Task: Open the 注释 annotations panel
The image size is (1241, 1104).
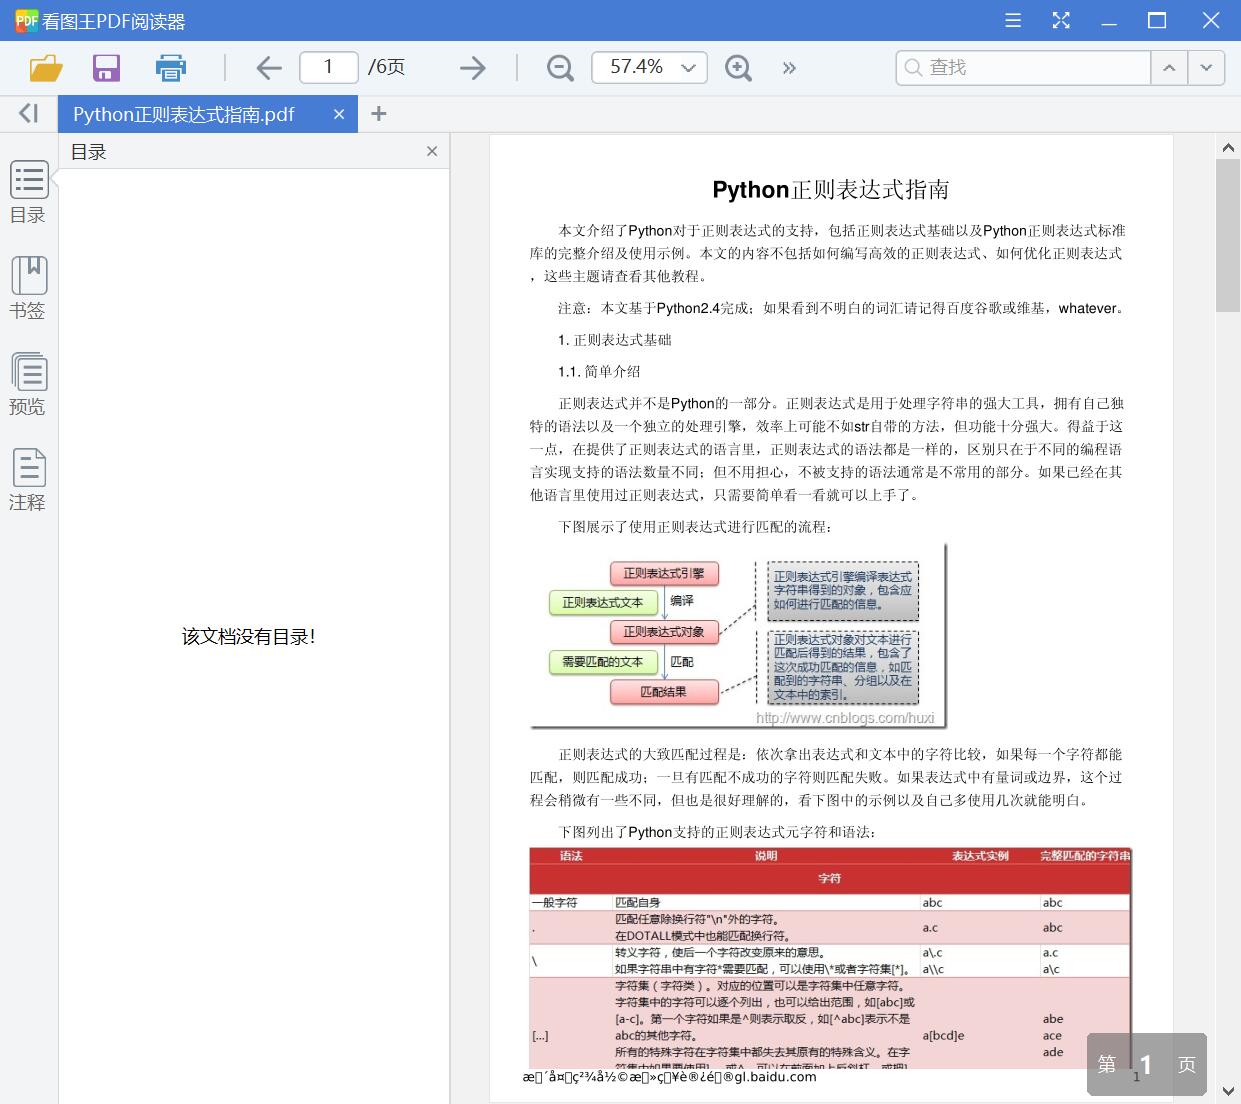Action: coord(28,479)
